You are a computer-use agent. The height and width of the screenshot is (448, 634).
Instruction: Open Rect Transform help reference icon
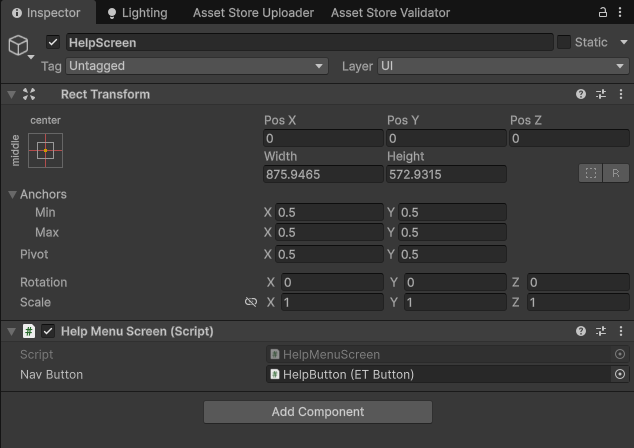point(581,94)
